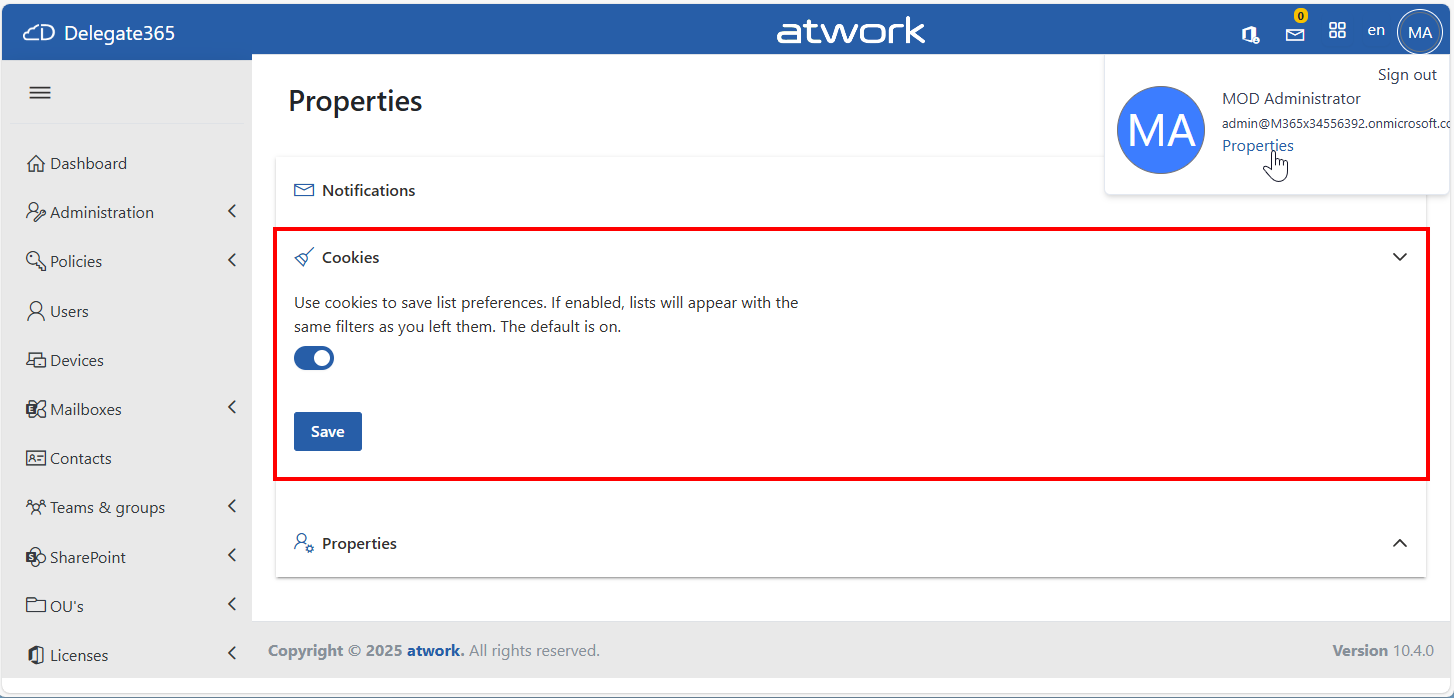1454x698 pixels.
Task: Expand the Policies submenu arrow
Action: pos(232,260)
